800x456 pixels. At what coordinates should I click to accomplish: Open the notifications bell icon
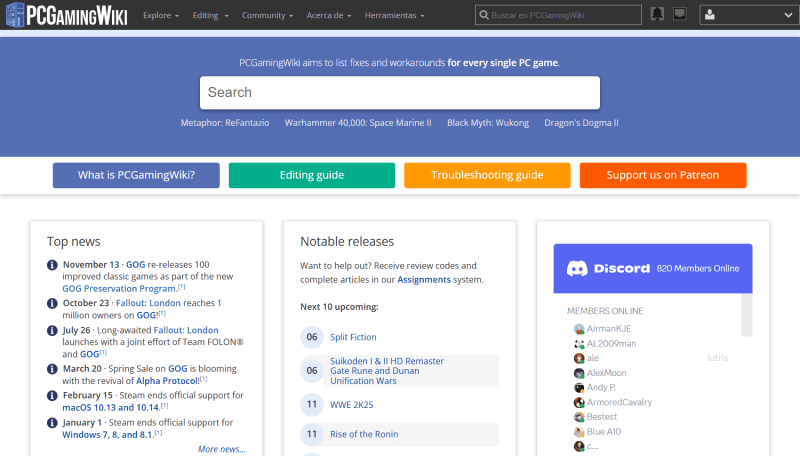[657, 15]
